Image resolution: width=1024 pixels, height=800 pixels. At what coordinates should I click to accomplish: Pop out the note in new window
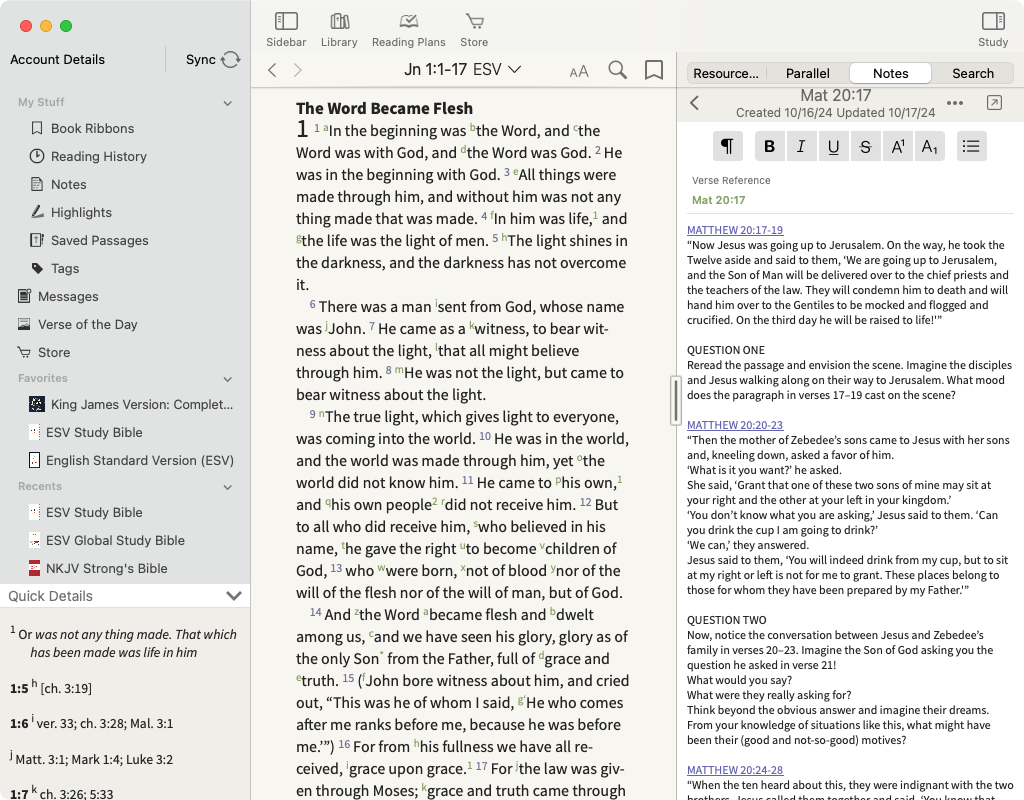(x=994, y=103)
